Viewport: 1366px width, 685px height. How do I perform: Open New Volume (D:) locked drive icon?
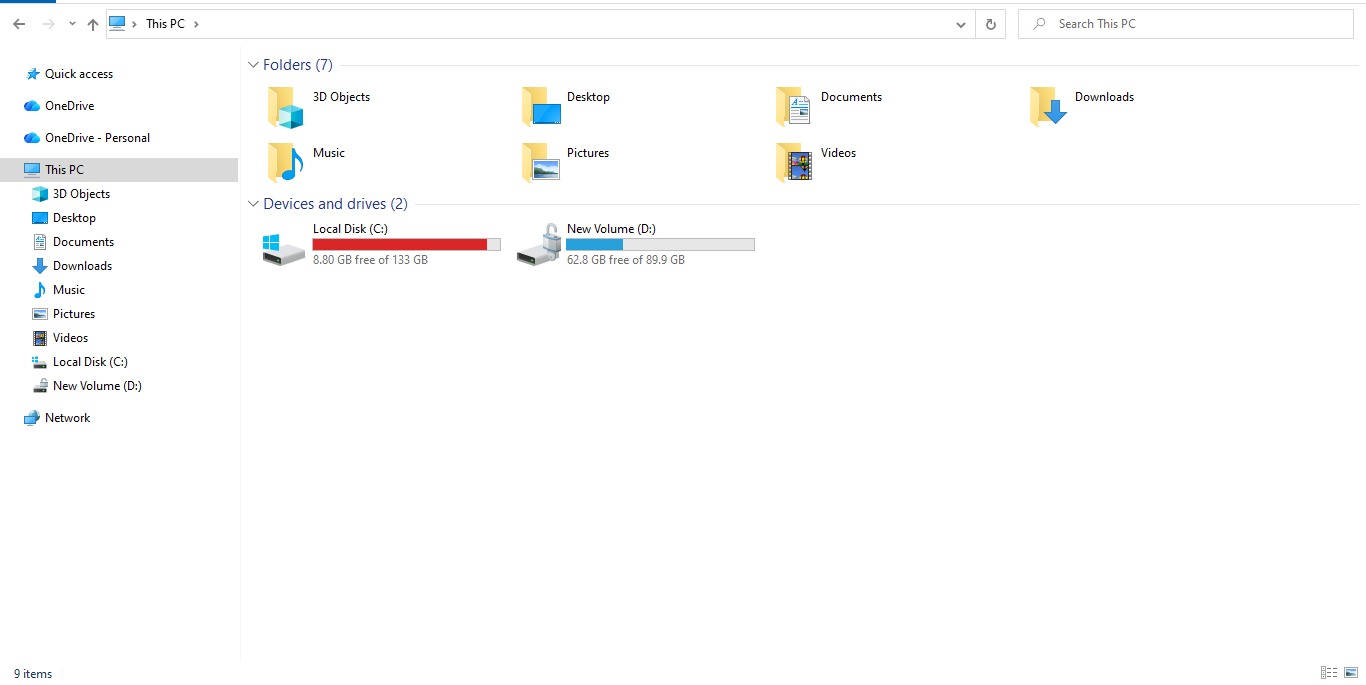(x=538, y=246)
